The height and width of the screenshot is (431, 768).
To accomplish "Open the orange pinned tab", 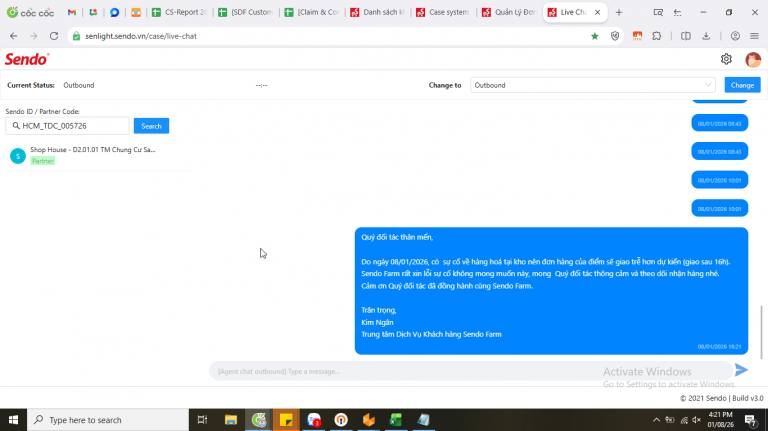I will click(136, 12).
